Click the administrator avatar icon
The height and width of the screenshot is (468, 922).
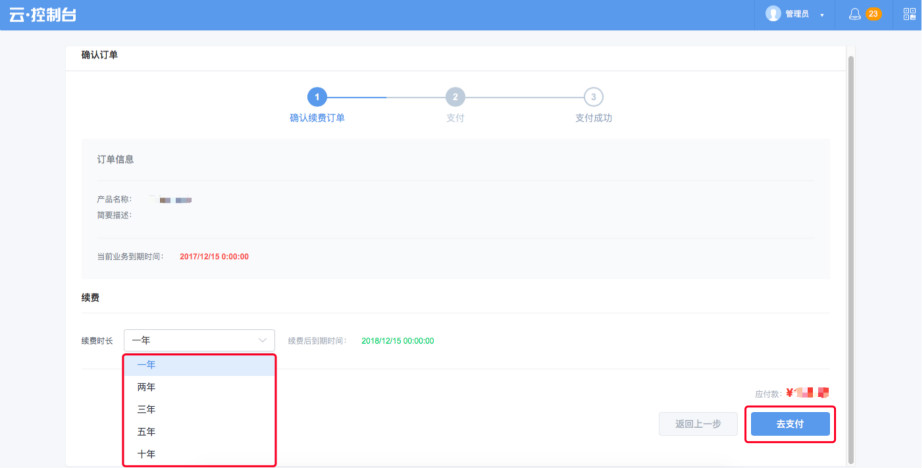pos(772,14)
